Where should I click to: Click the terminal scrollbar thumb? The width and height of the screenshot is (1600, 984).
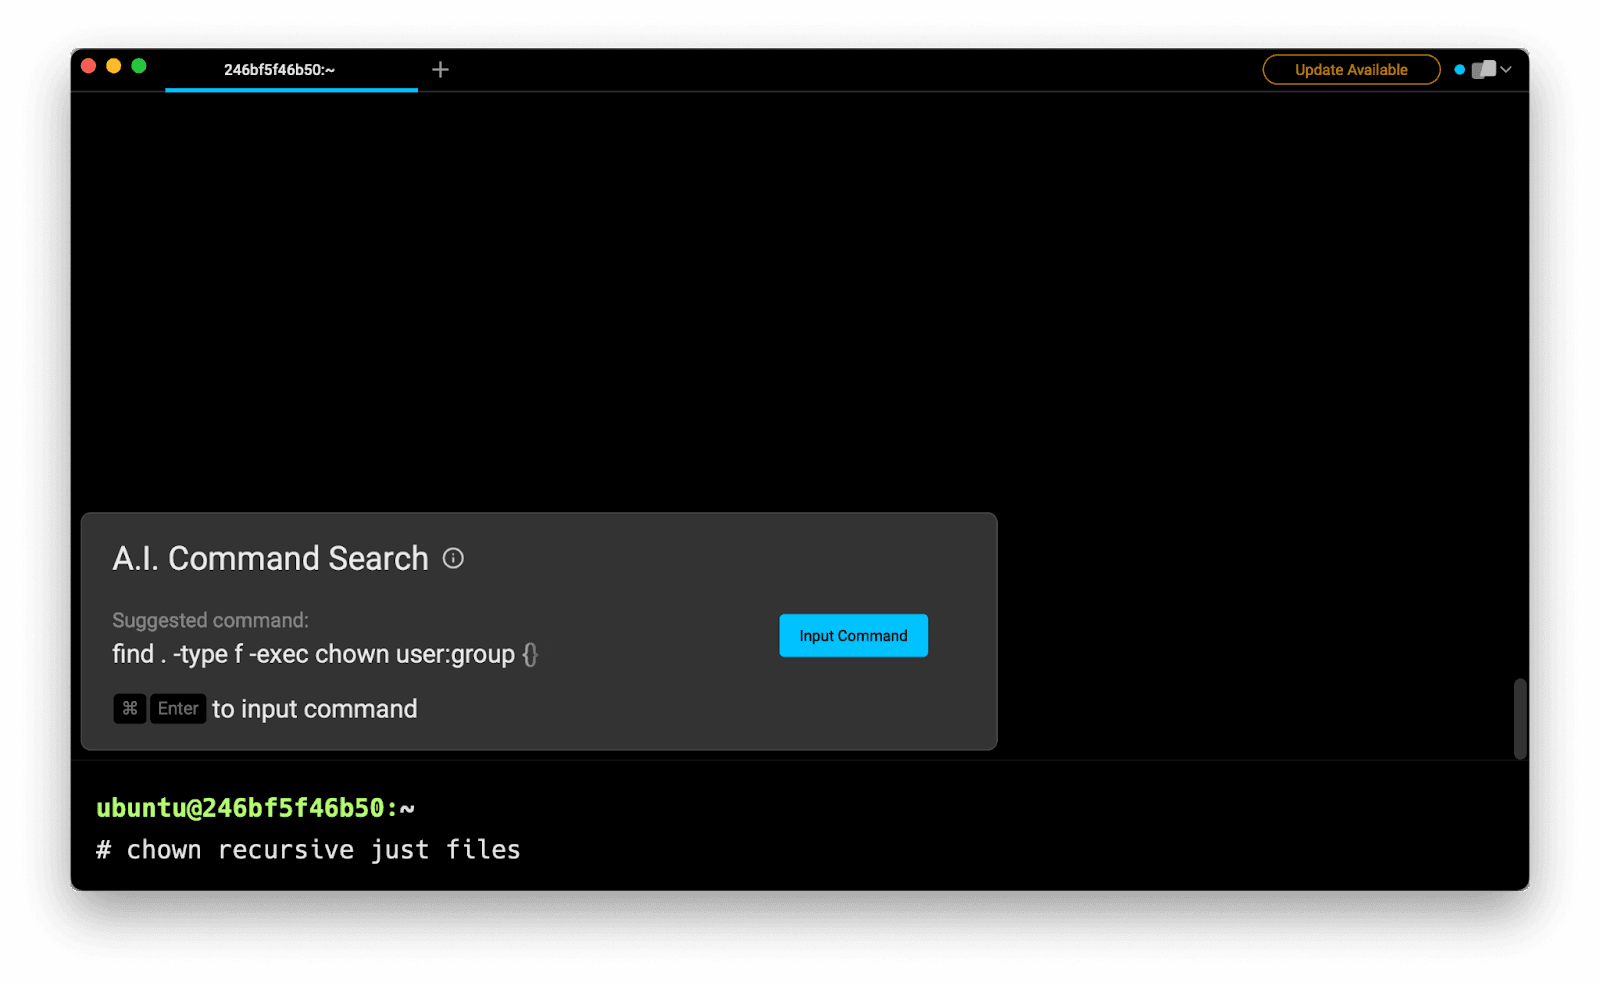tap(1520, 718)
